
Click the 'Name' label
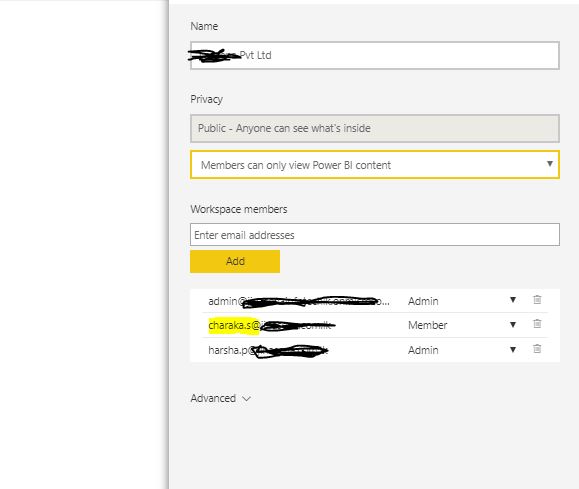(x=204, y=26)
